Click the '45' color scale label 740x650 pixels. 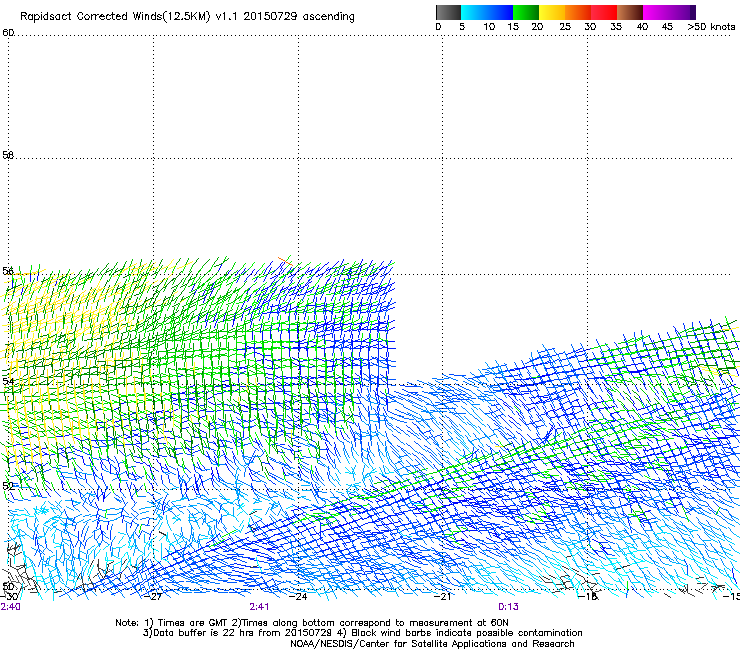(667, 27)
